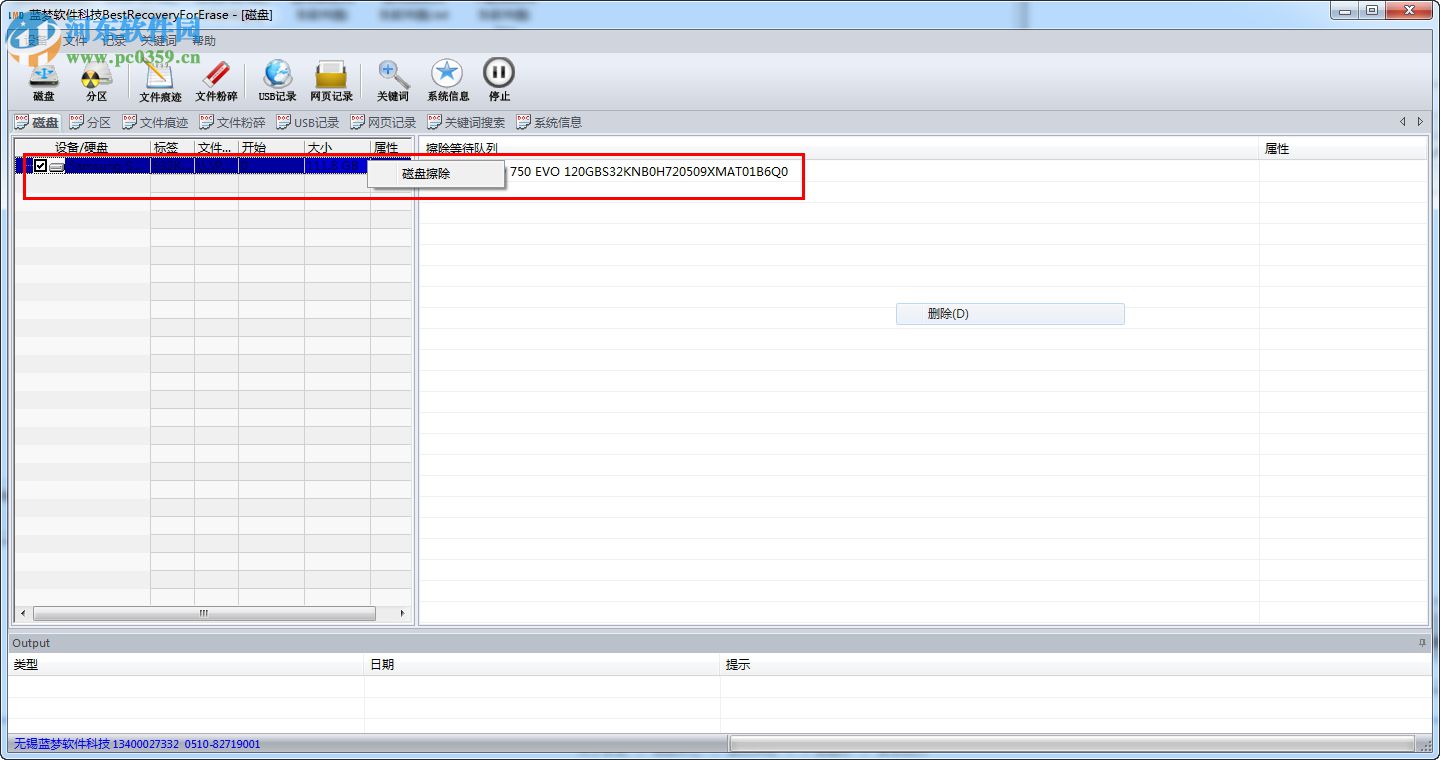Pin the Output panel with the pushpin icon
Screen dimensions: 1440x760
1422,643
